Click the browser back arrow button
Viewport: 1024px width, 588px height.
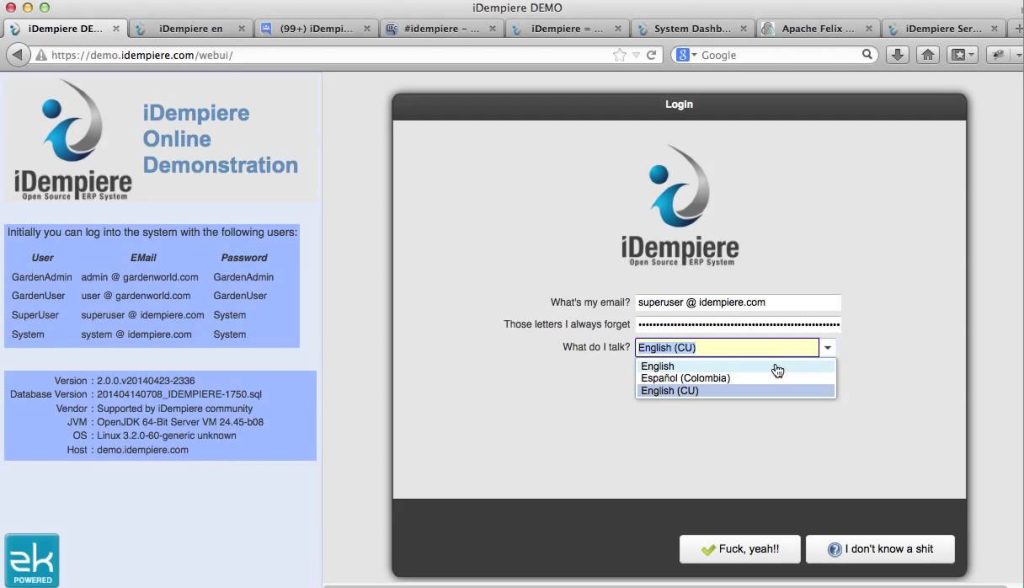click(x=18, y=55)
